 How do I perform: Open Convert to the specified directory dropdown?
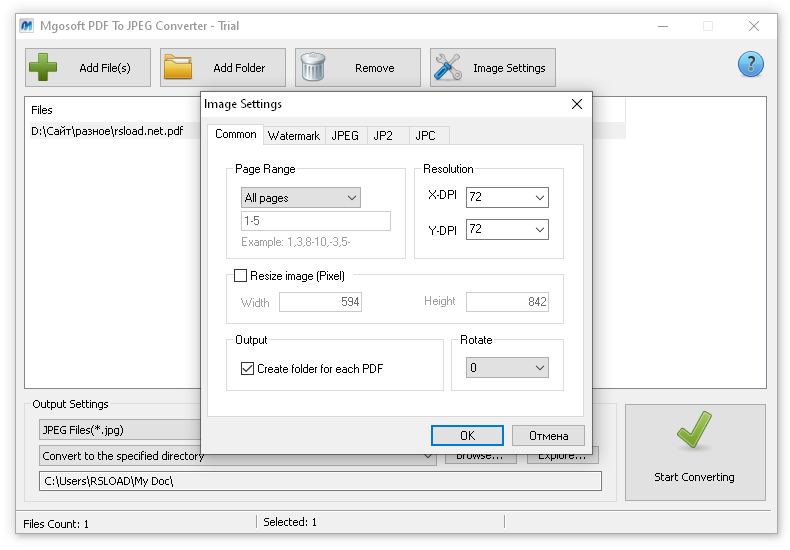tap(238, 456)
